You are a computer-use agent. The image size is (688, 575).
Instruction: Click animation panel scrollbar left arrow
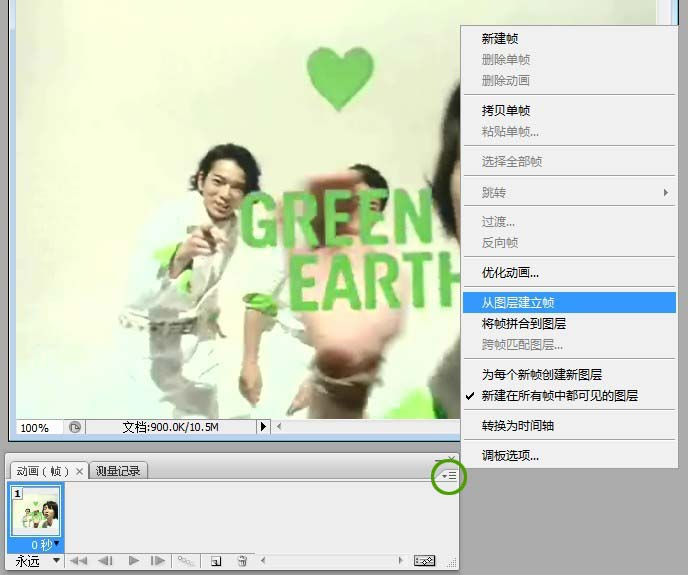point(263,560)
